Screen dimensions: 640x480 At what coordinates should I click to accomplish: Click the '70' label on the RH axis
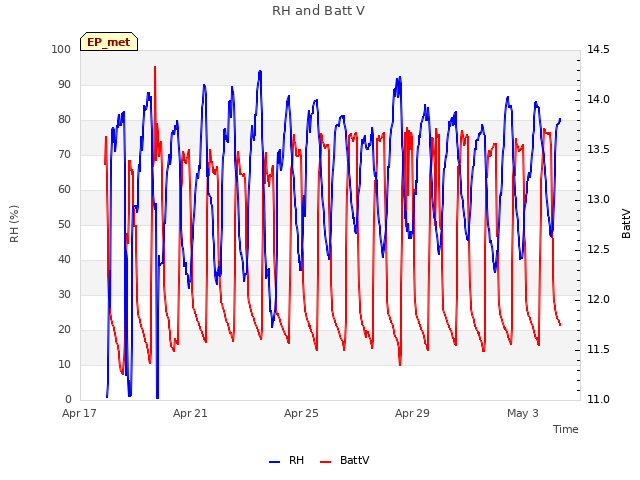(64, 154)
